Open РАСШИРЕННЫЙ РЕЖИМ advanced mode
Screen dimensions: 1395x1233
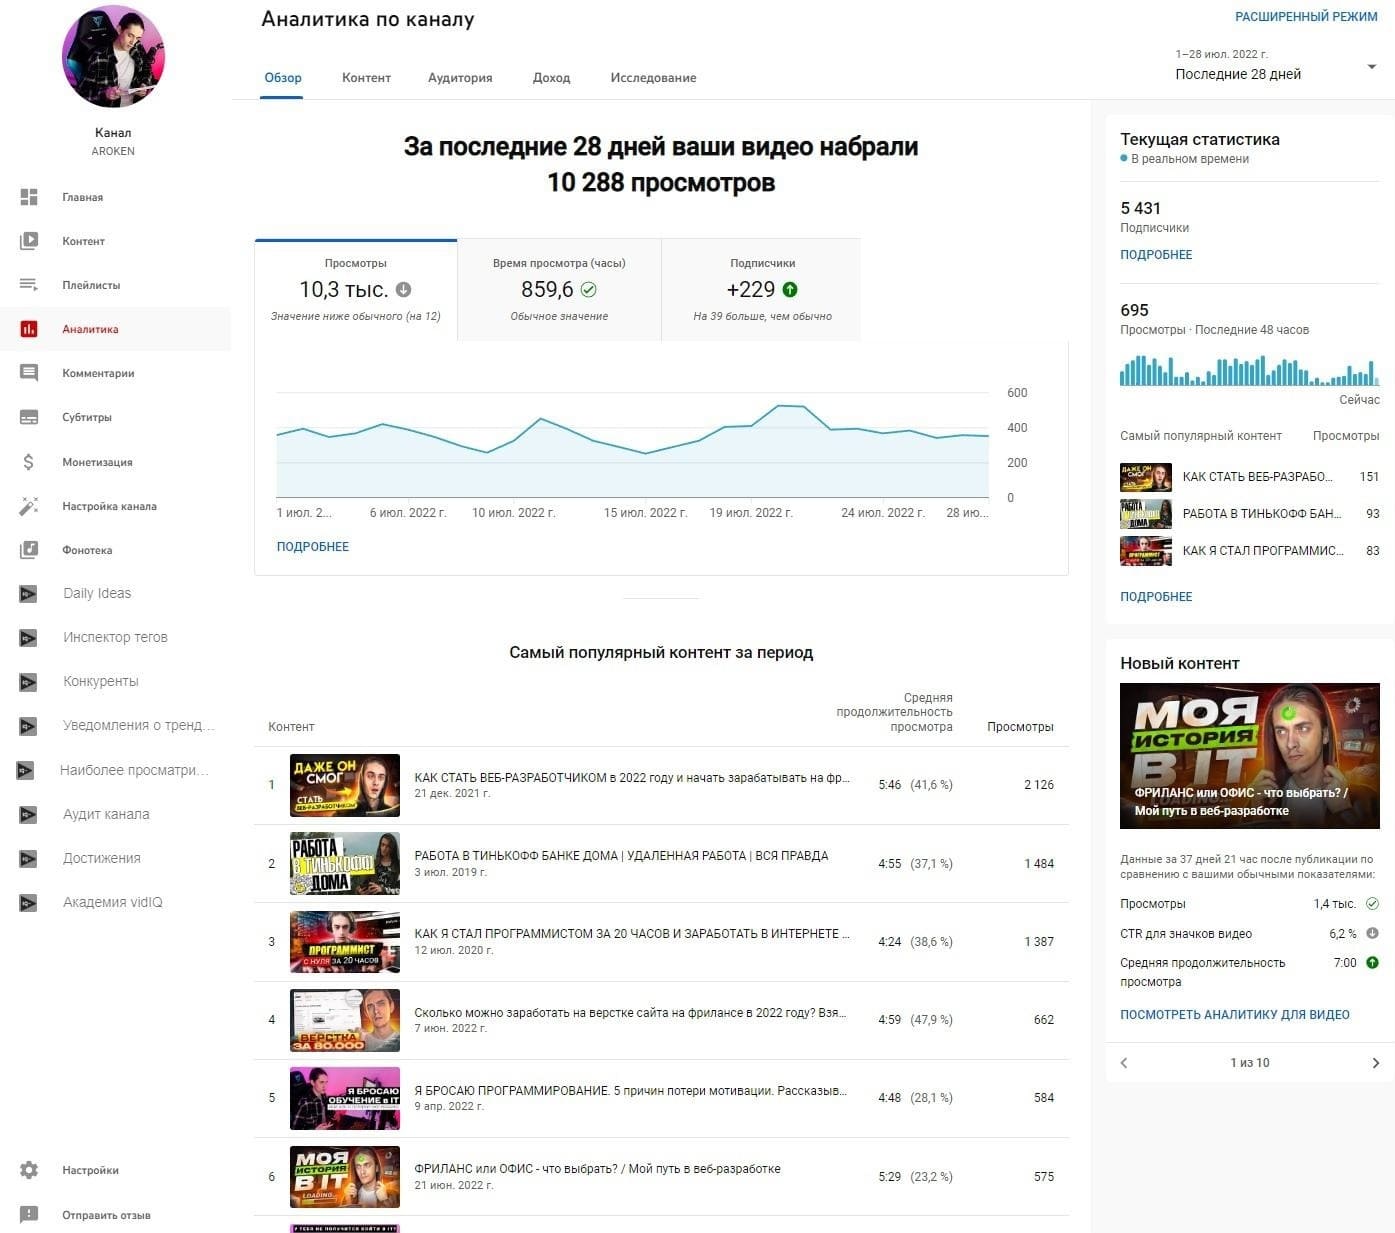(1306, 17)
